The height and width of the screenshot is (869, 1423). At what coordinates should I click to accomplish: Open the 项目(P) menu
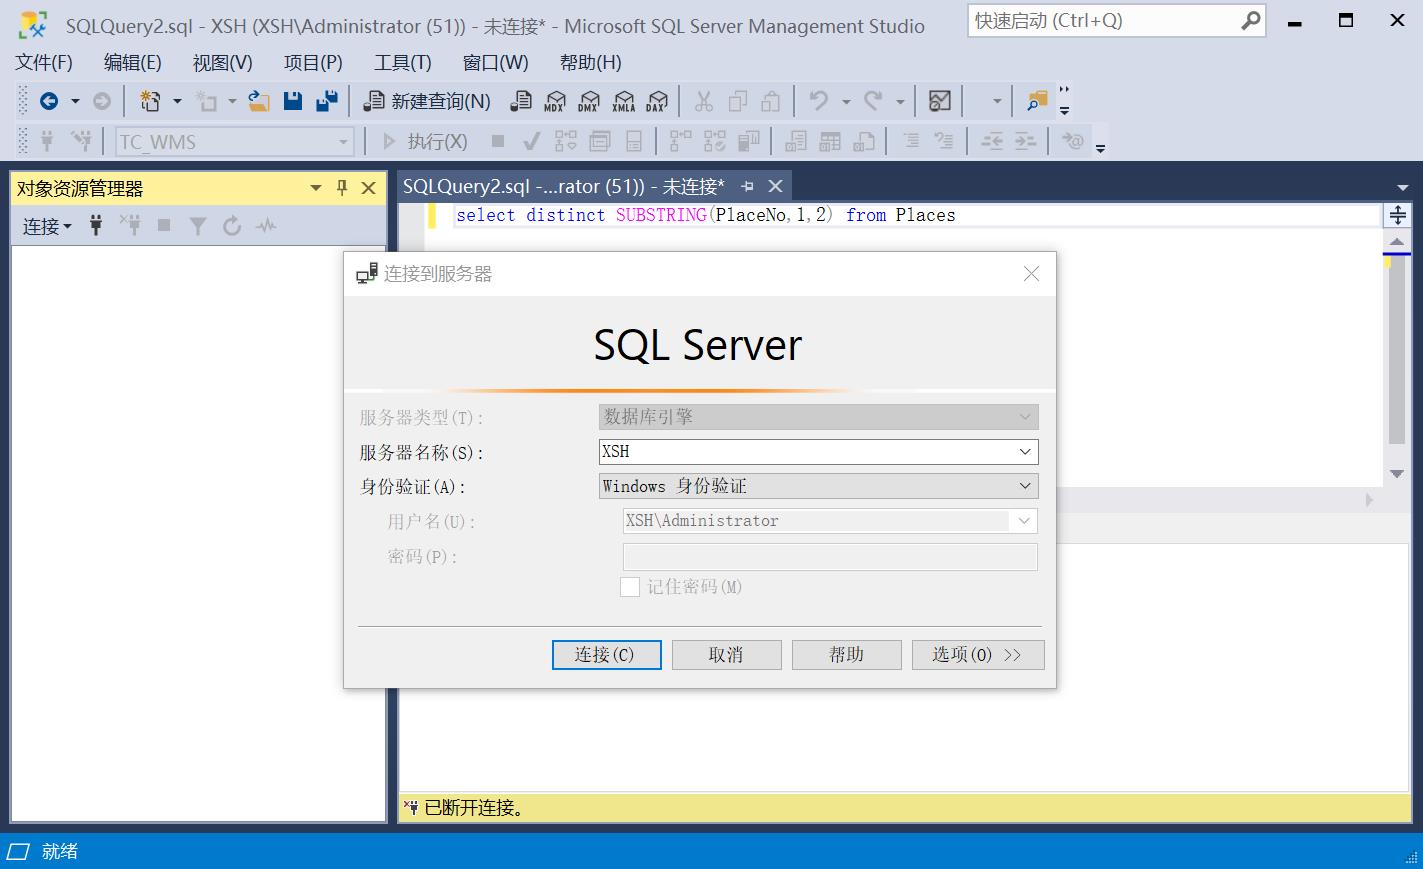tap(313, 62)
